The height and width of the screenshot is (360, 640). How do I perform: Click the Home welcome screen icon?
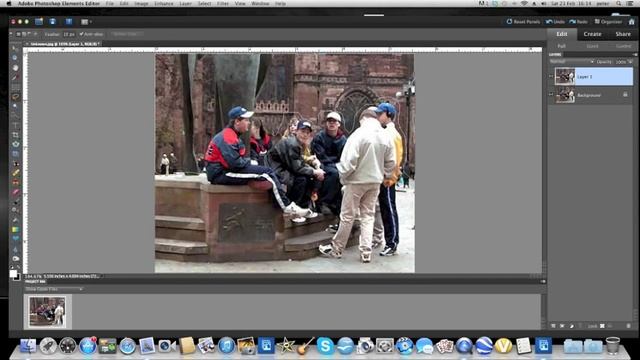pyautogui.click(x=631, y=22)
